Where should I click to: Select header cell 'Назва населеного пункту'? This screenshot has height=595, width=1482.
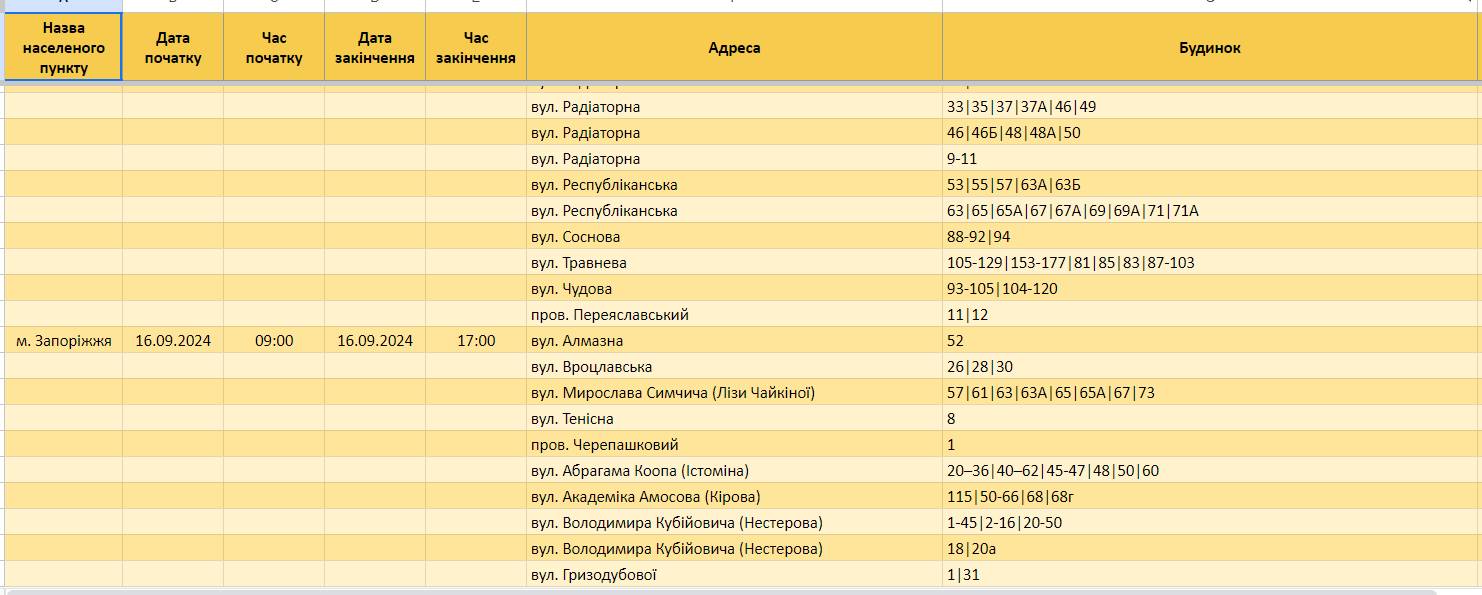(x=64, y=47)
